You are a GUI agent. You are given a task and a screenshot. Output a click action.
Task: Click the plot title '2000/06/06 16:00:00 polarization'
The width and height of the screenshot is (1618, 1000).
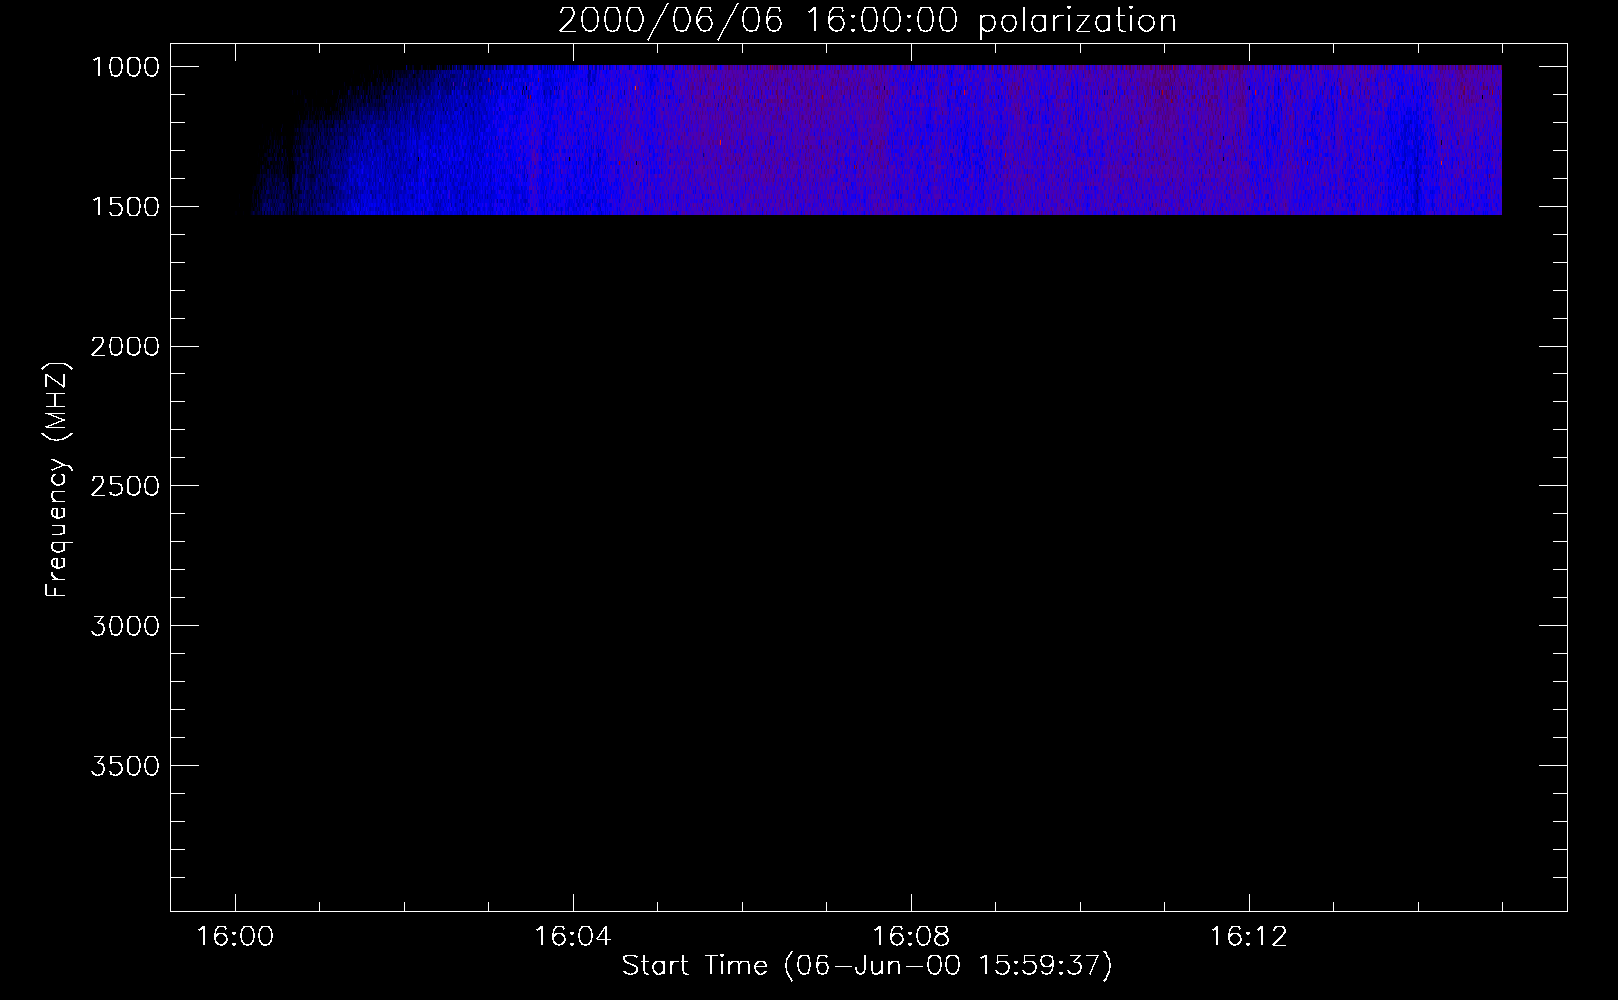[867, 21]
